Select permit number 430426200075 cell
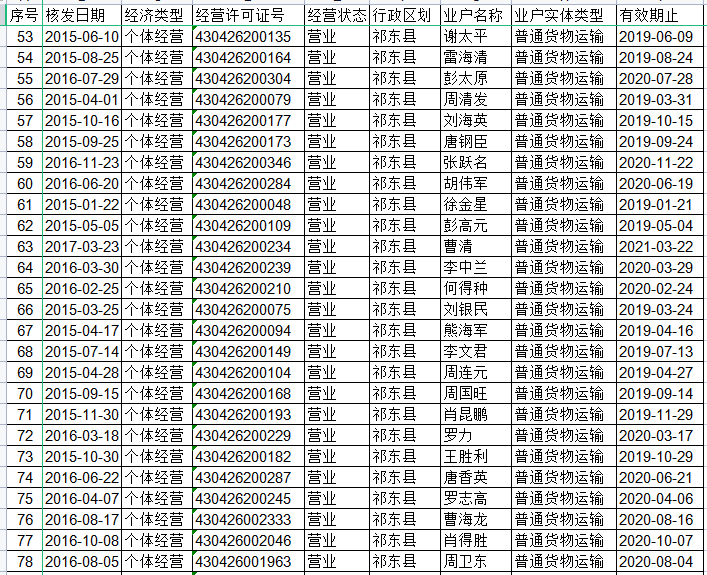Screen dimensions: 707x575 [245, 309]
